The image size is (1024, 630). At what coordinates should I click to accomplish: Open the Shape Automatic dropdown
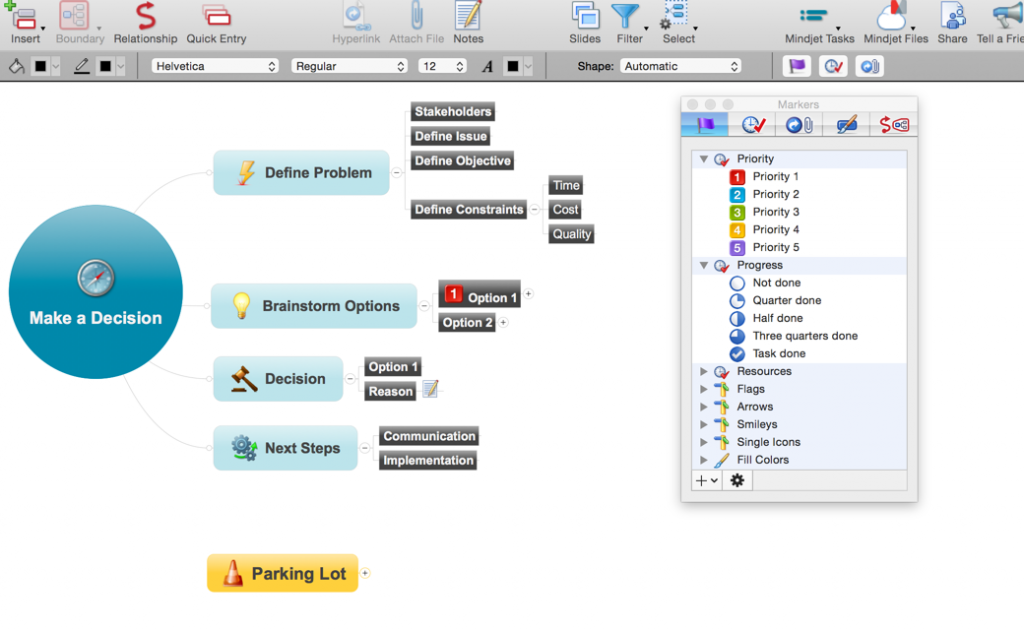point(681,65)
